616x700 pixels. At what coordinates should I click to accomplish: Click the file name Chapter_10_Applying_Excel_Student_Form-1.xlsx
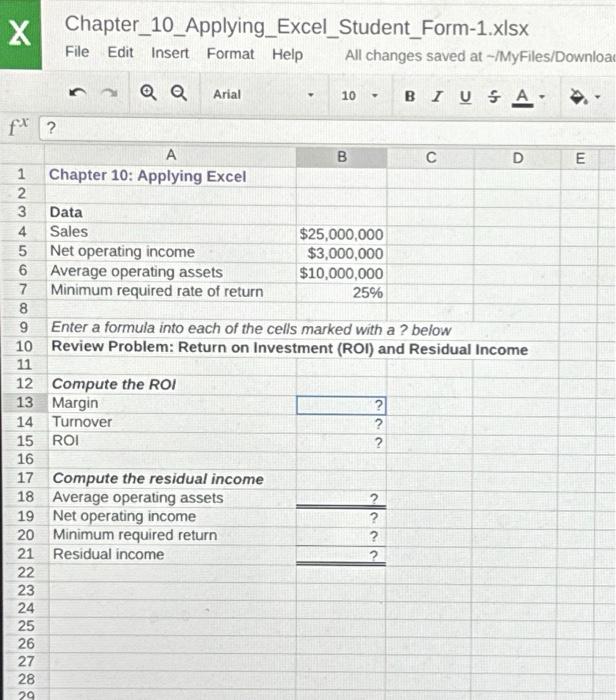tap(296, 27)
